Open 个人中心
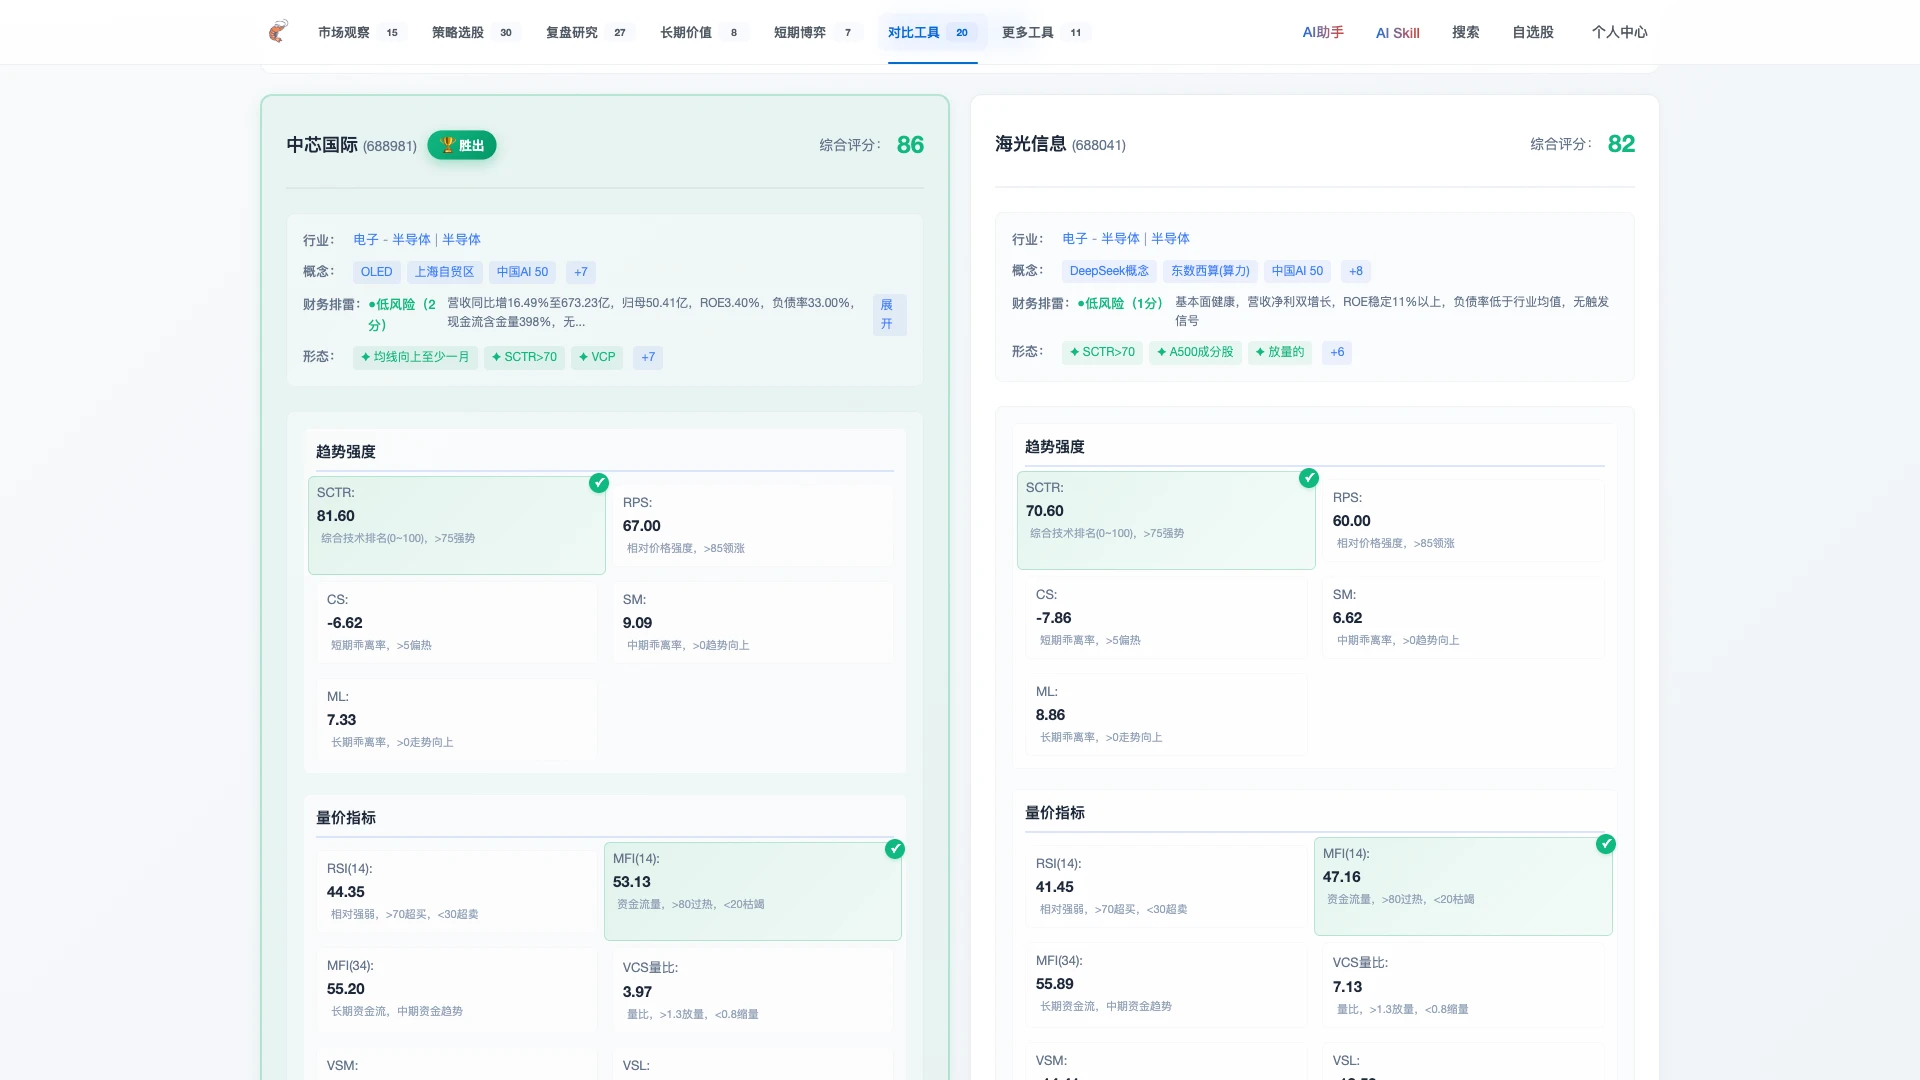Viewport: 1920px width, 1080px height. click(x=1620, y=32)
